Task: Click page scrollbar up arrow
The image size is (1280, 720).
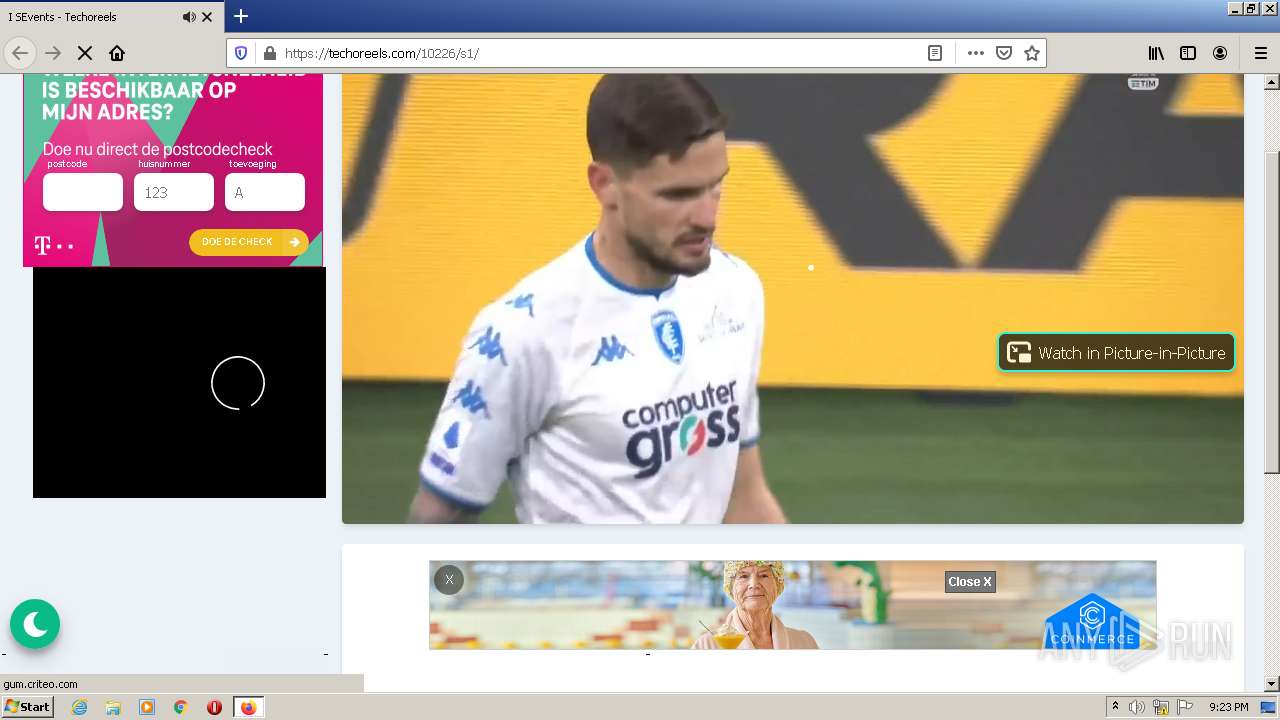Action: 1272,81
